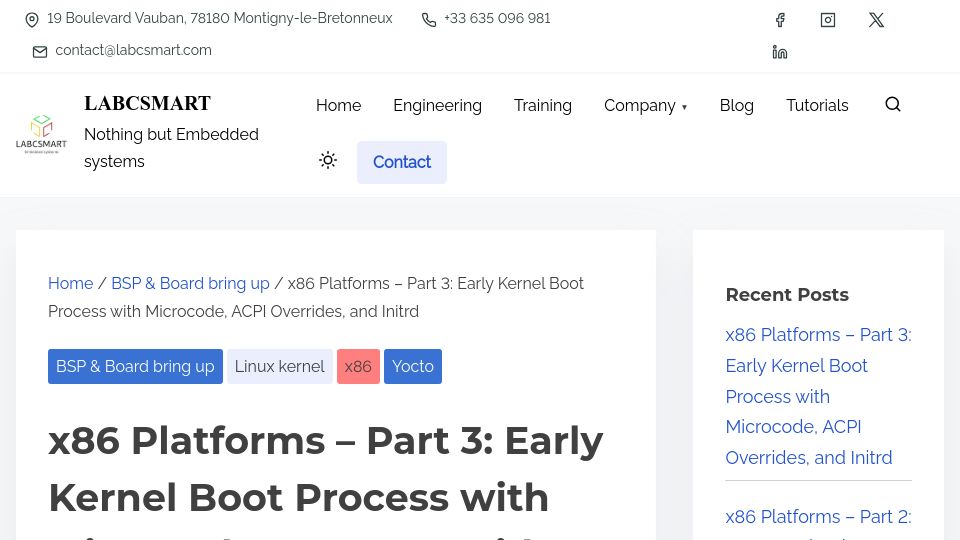Image resolution: width=960 pixels, height=540 pixels.
Task: Open the Engineering menu item
Action: point(437,105)
